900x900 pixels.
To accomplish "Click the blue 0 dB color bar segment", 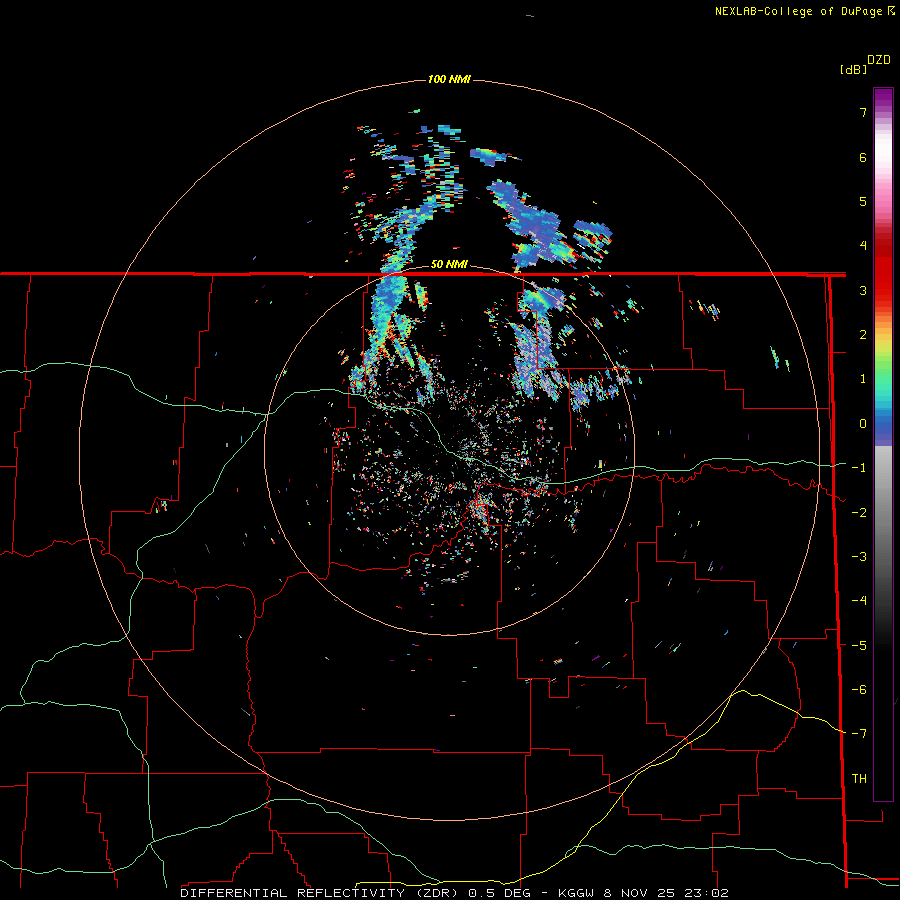I will 883,425.
